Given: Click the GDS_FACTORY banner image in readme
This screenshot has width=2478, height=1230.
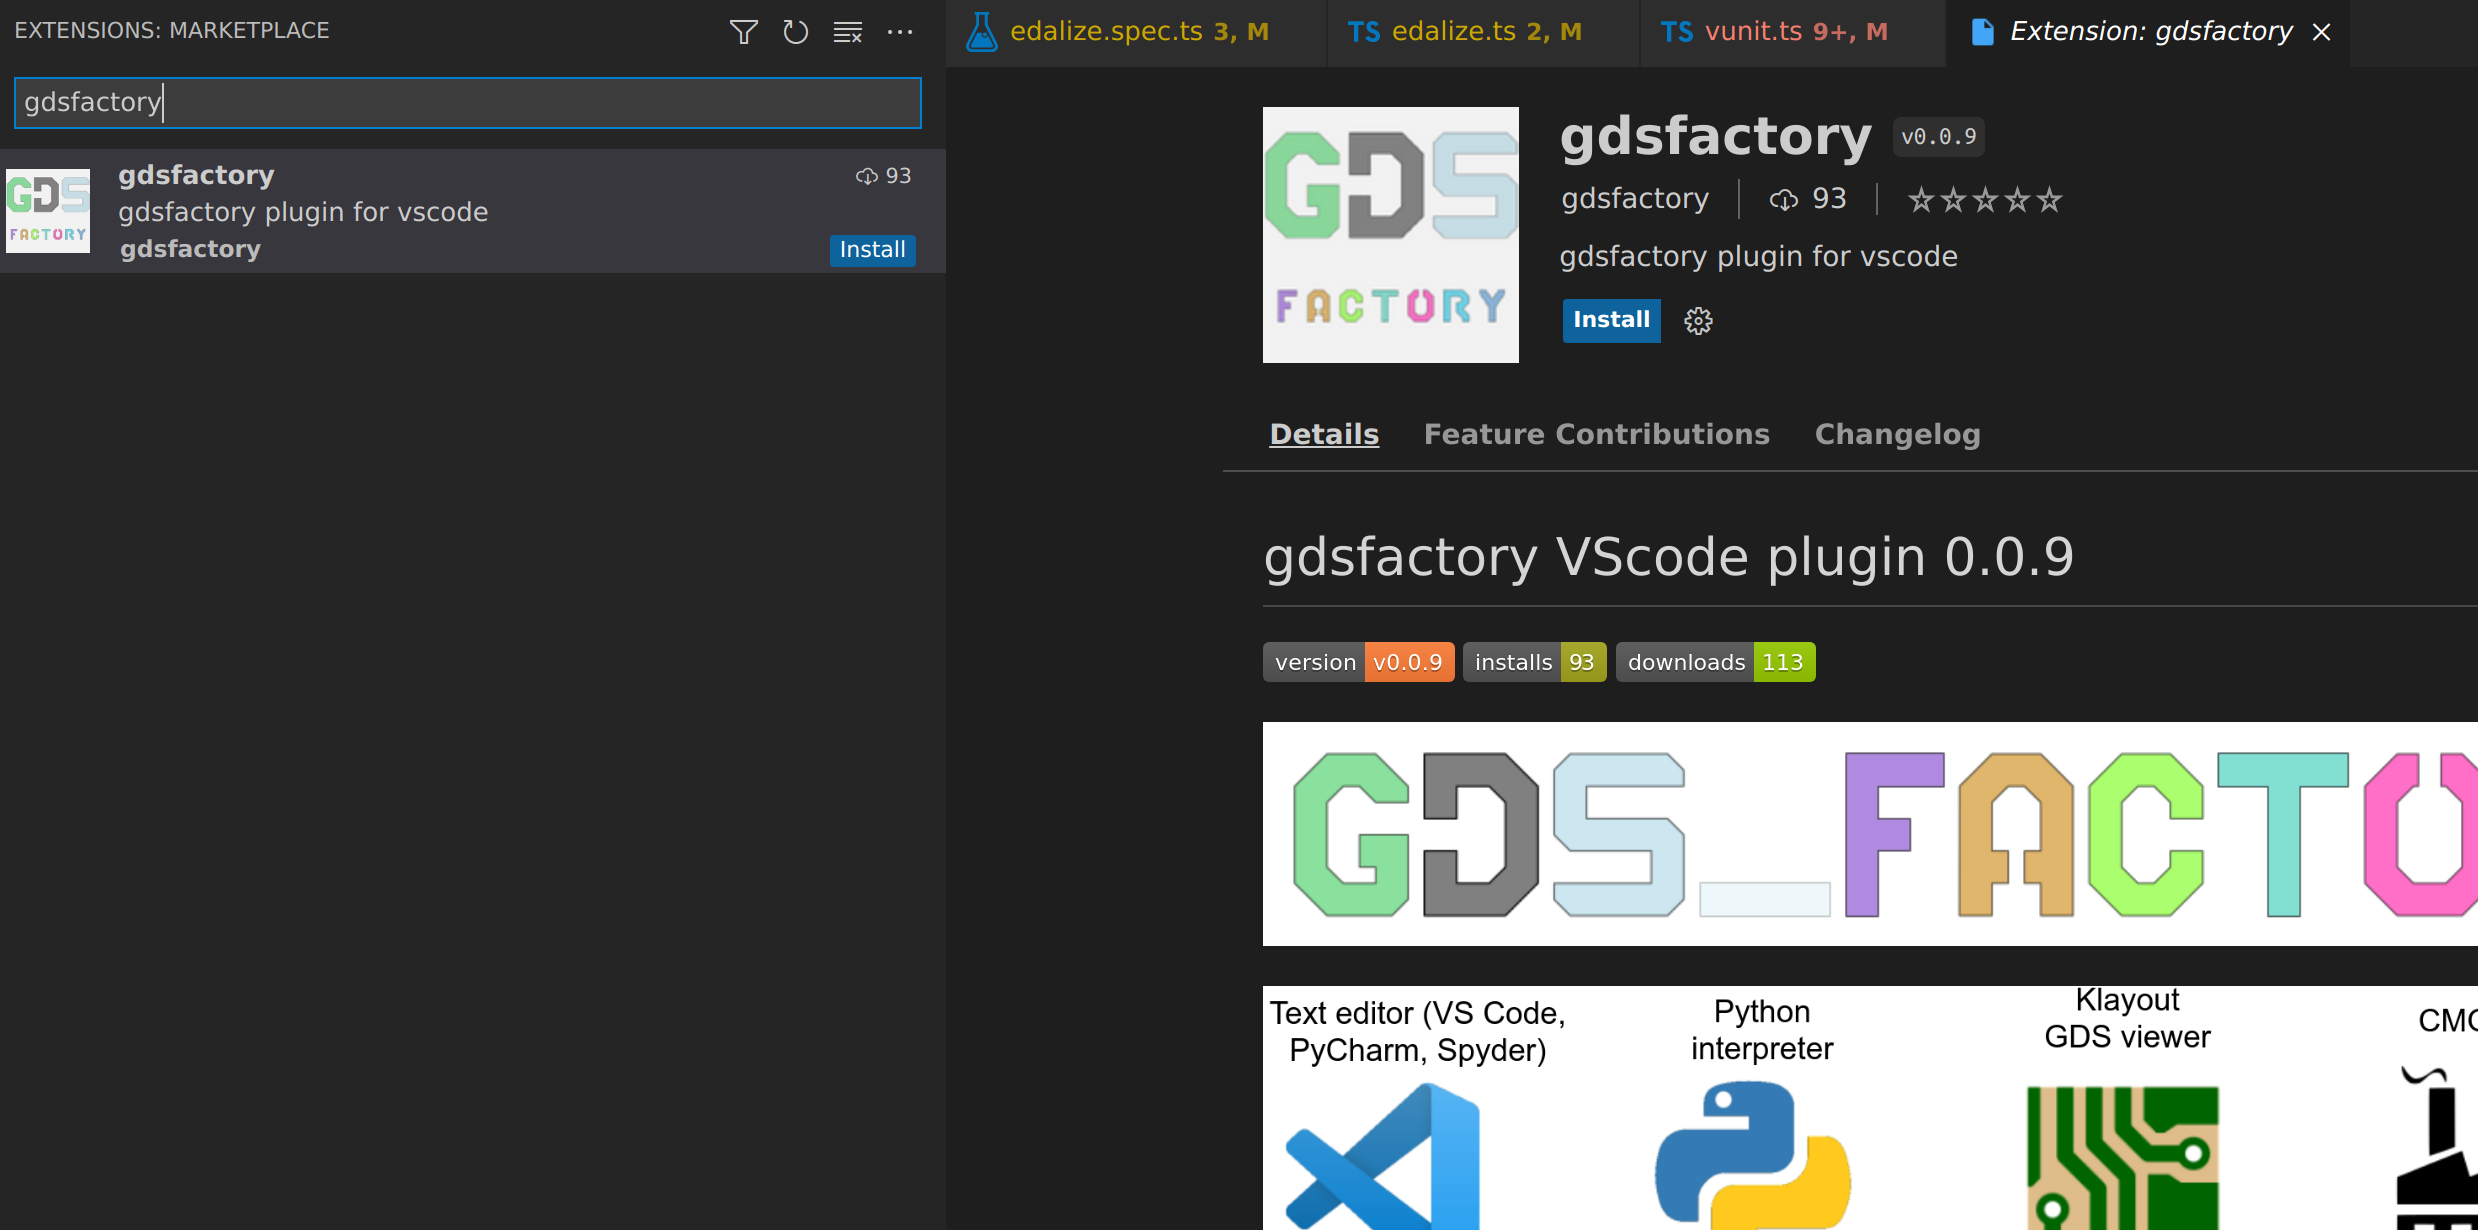Looking at the screenshot, I should click(x=1870, y=834).
